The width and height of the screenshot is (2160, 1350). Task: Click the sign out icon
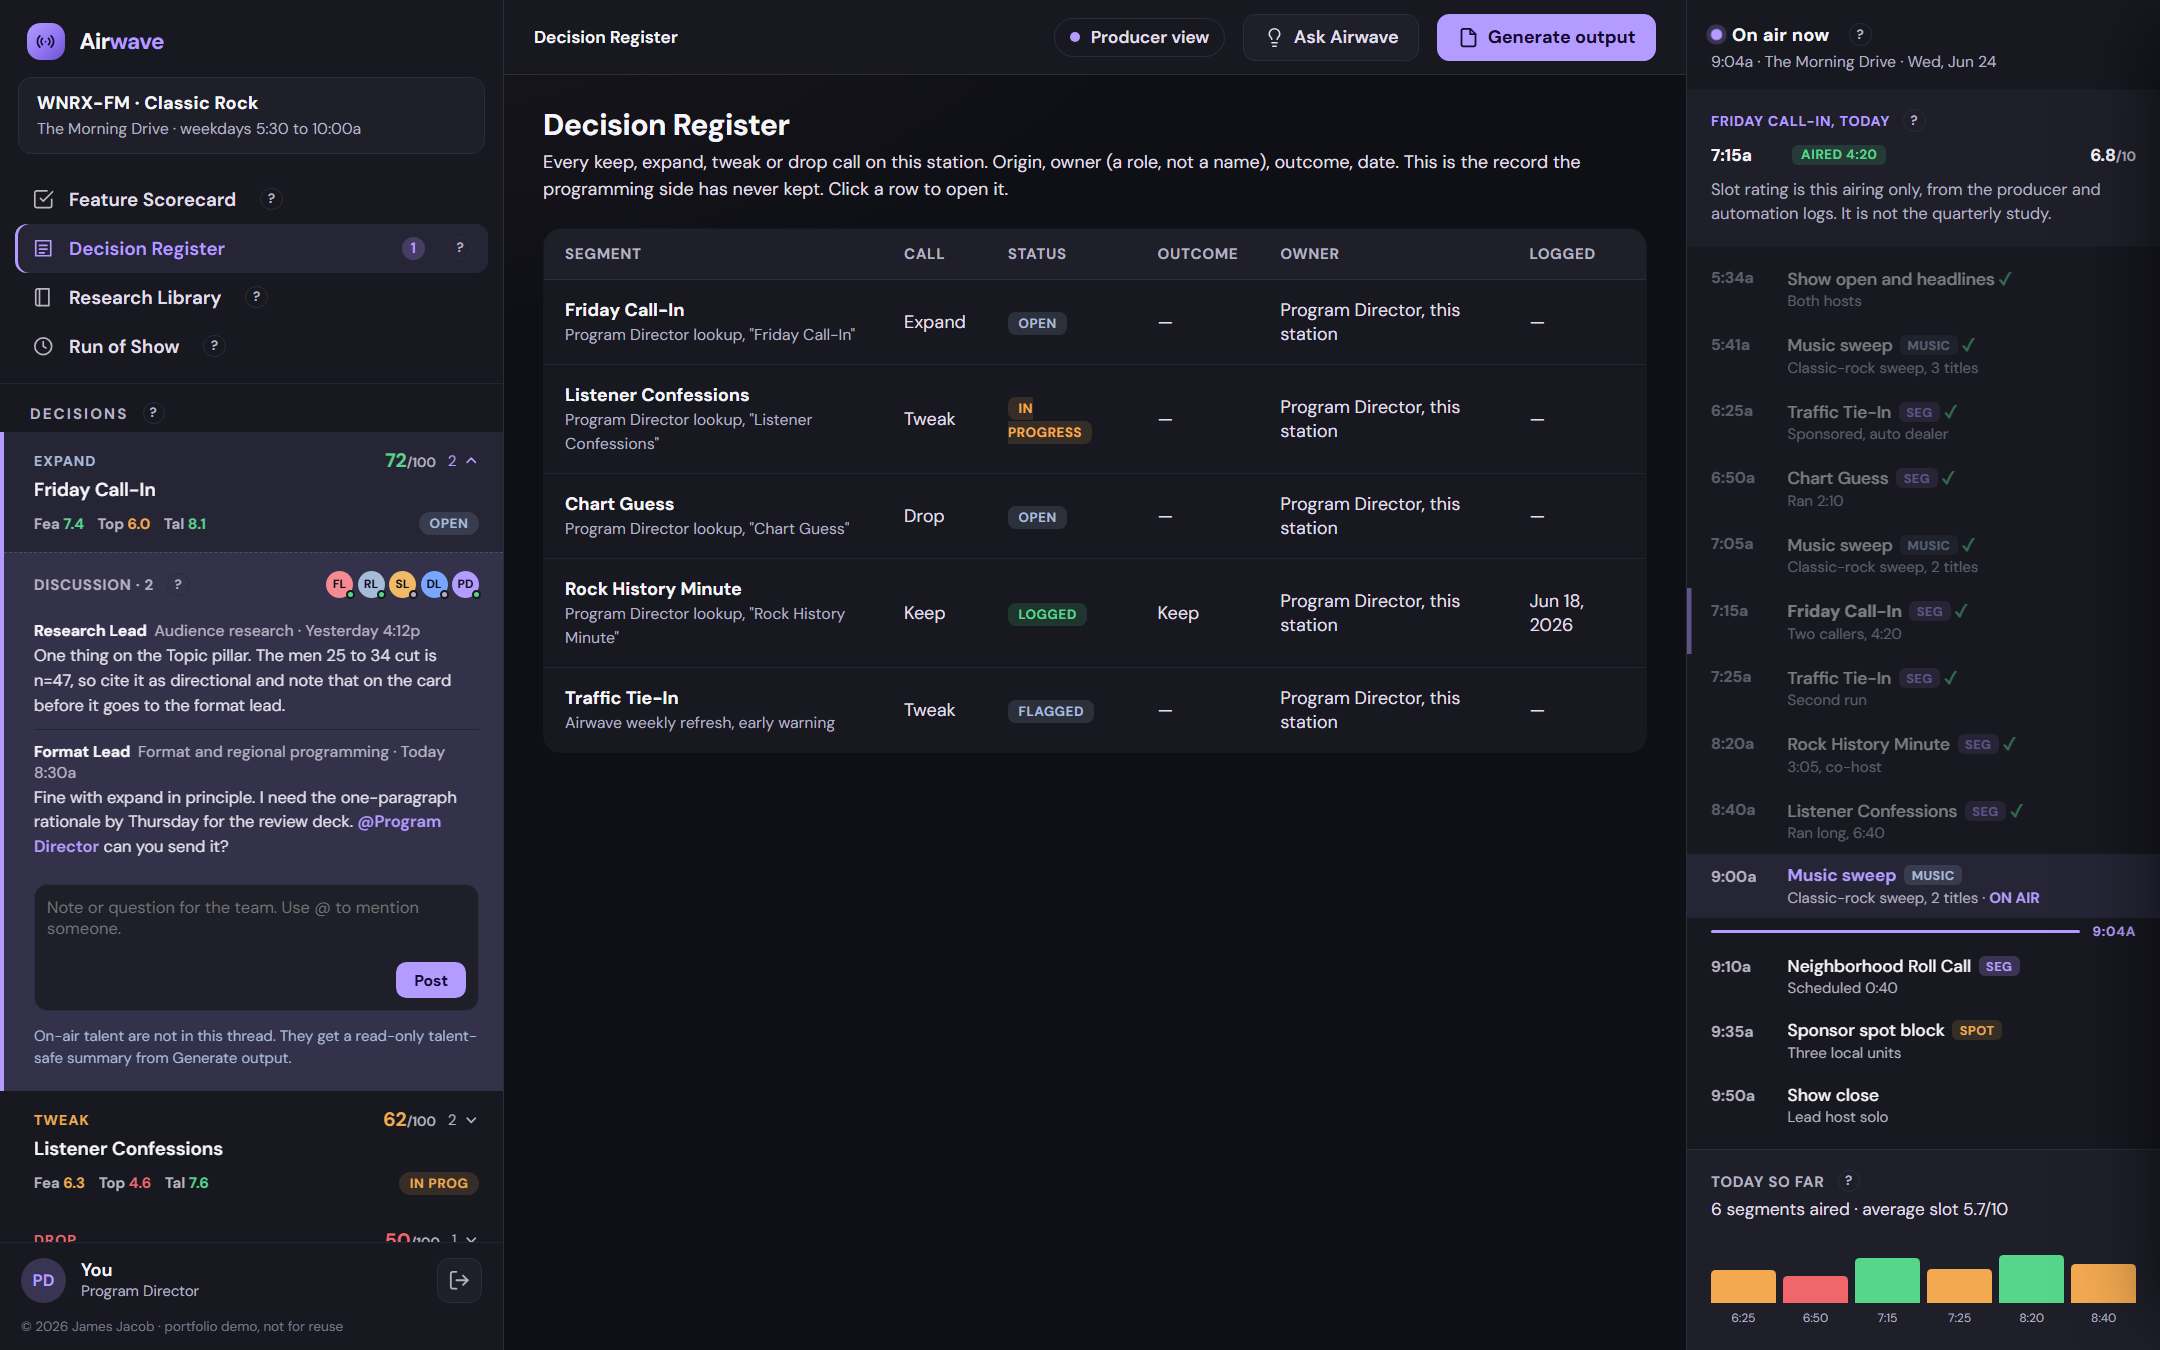tap(459, 1280)
